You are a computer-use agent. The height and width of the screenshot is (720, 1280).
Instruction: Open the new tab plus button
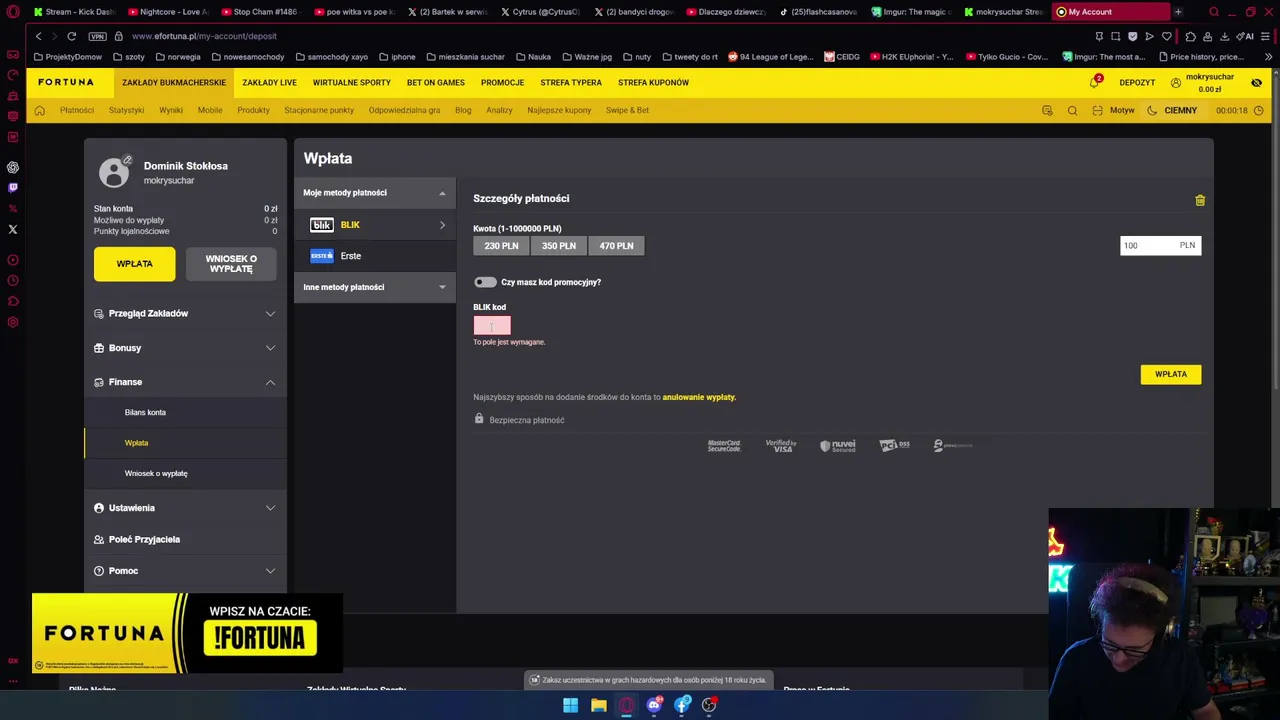coord(1178,12)
